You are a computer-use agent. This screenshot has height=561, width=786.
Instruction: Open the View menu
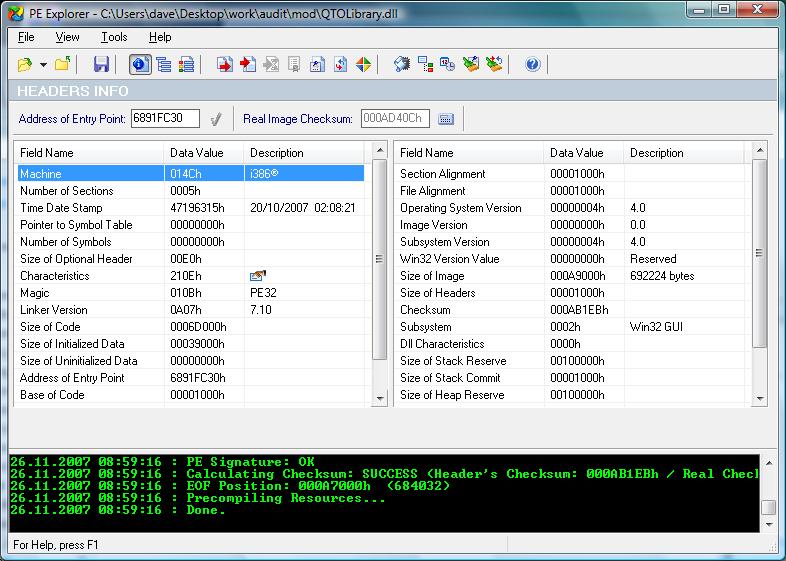pos(67,37)
